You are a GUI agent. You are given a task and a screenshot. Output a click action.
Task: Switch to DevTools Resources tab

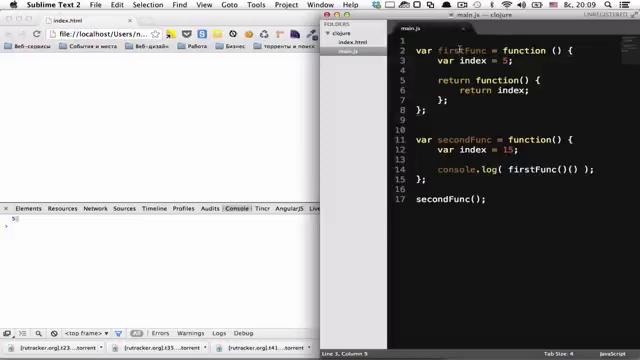coord(62,209)
